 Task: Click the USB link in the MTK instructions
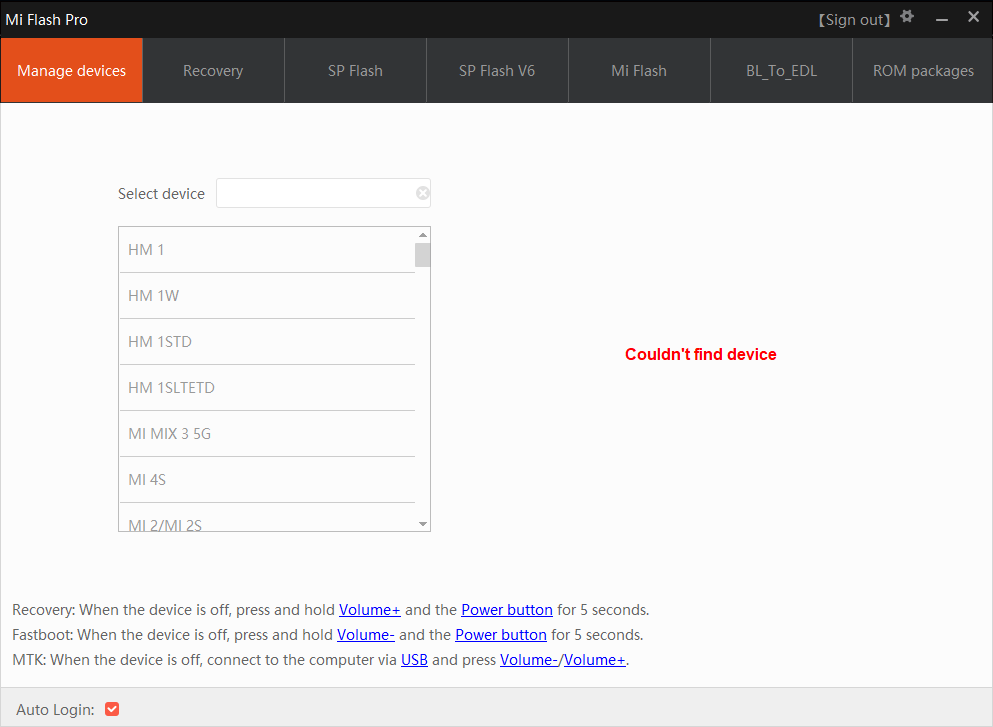point(414,659)
